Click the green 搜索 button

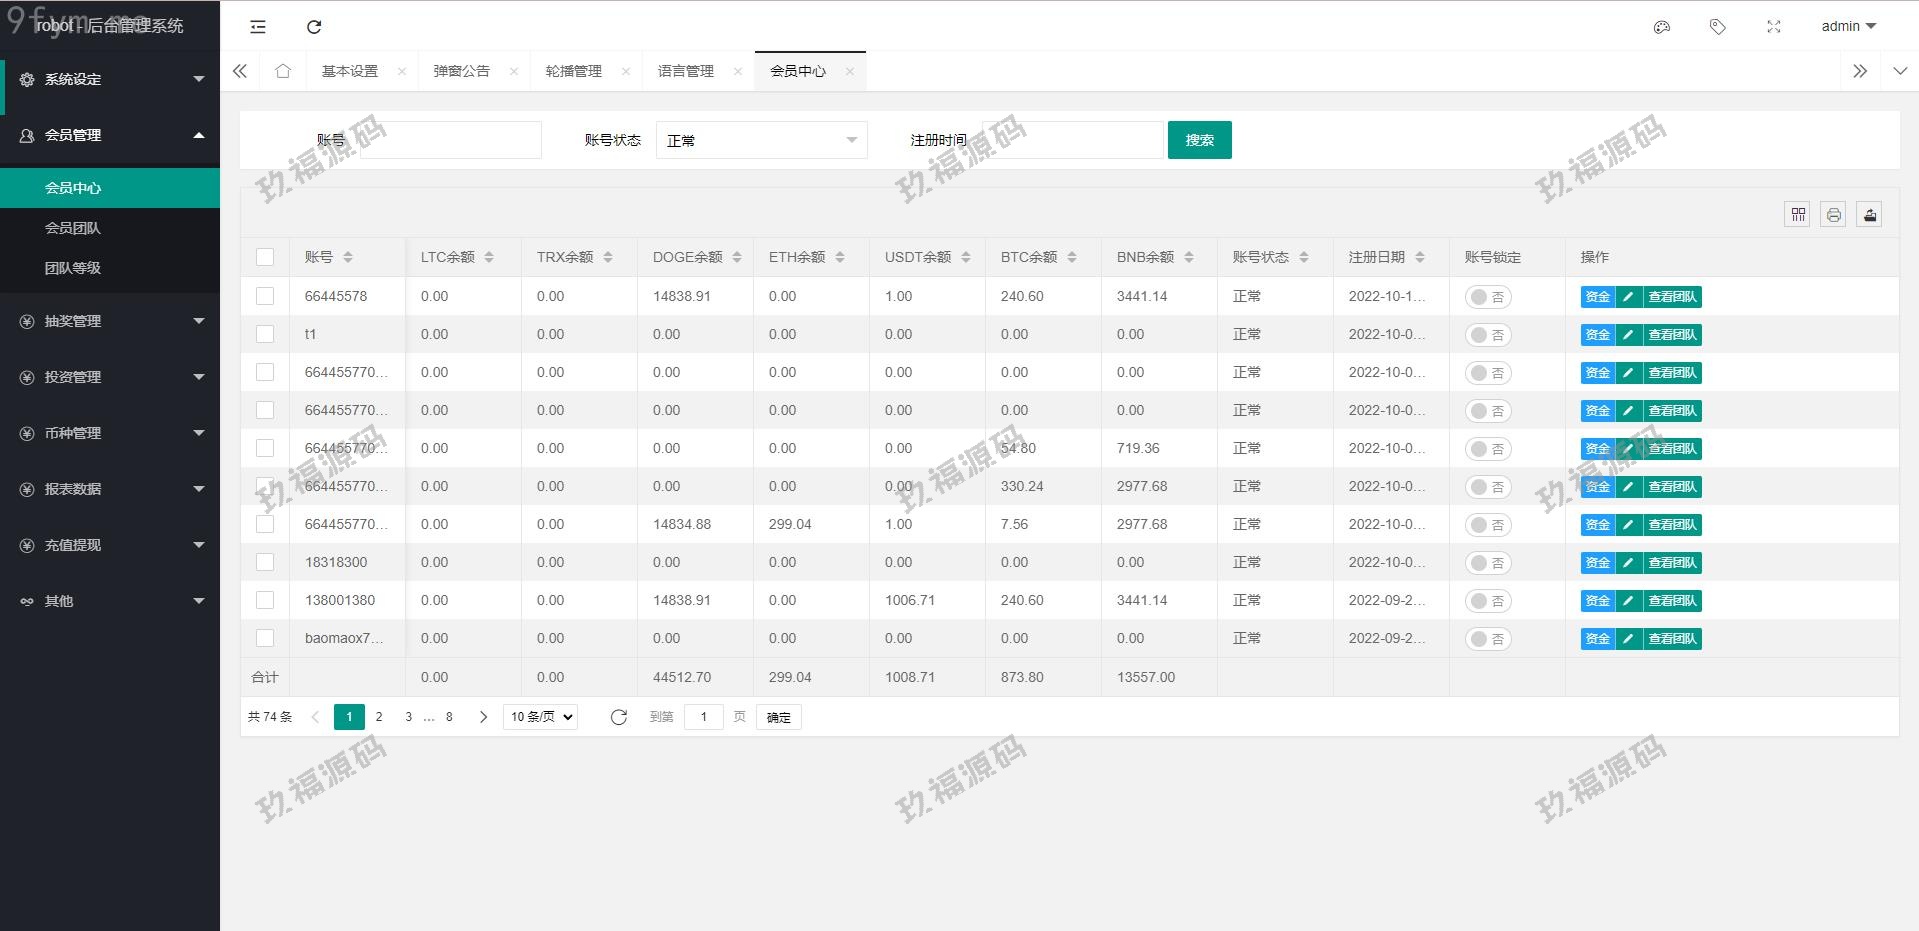[x=1199, y=140]
